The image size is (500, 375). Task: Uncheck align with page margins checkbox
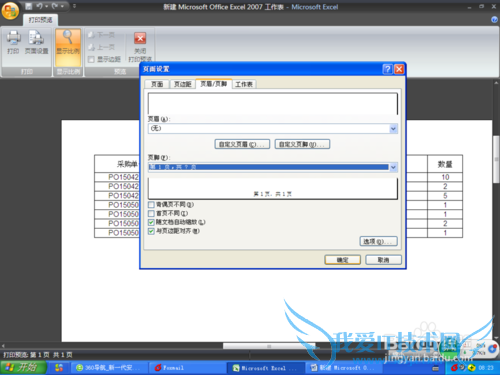(151, 231)
